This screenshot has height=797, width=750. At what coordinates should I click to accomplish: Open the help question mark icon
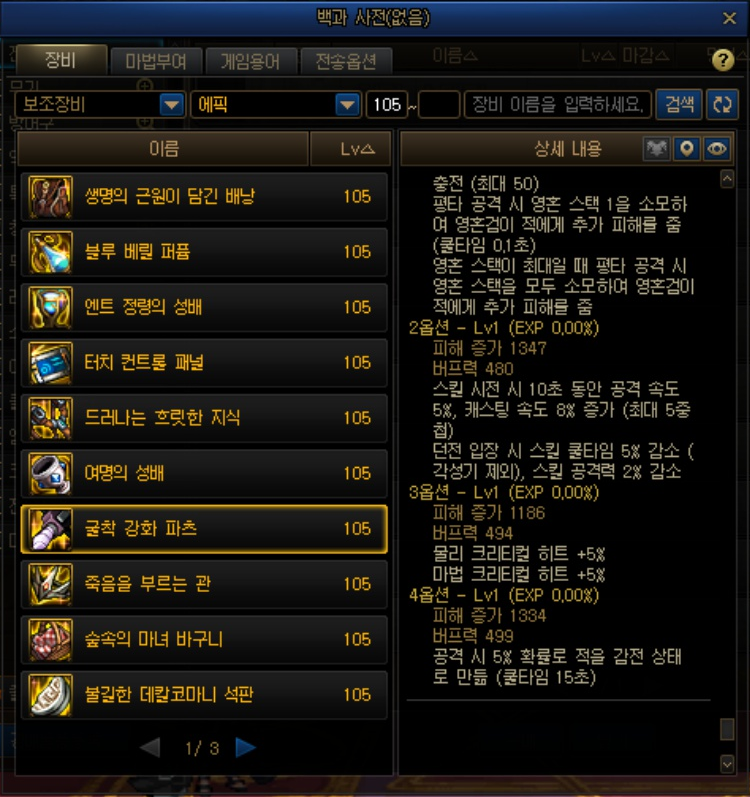click(x=723, y=60)
